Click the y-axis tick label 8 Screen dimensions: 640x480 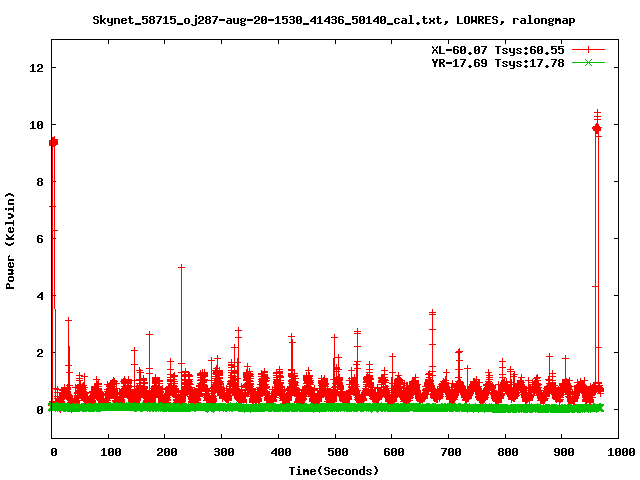(x=40, y=182)
